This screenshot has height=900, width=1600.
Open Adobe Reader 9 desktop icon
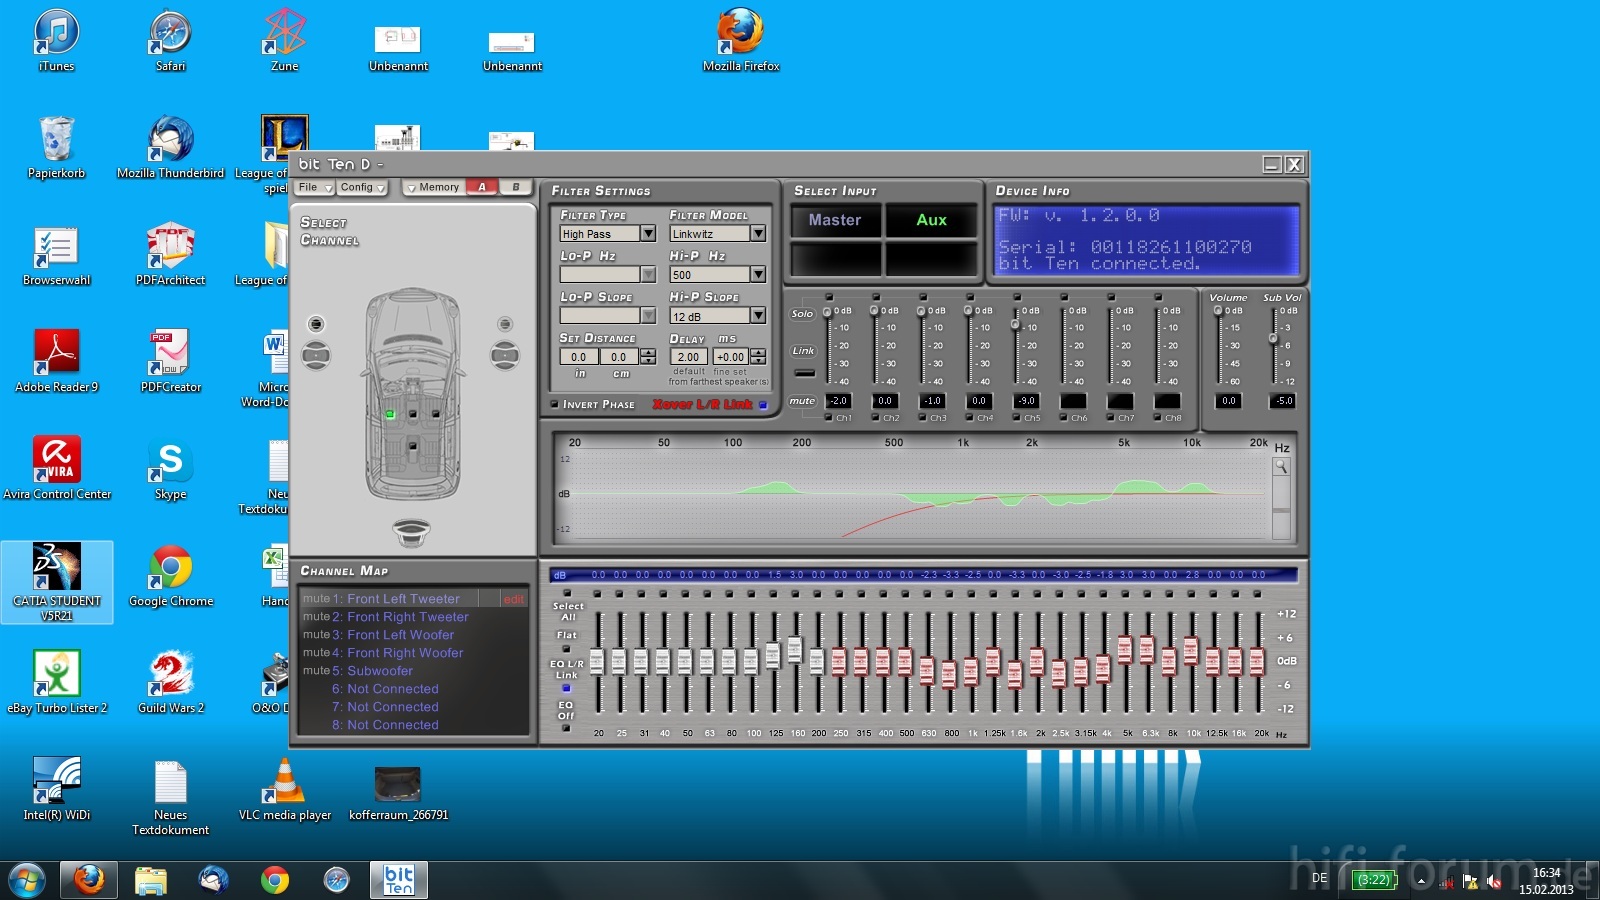[x=57, y=361]
